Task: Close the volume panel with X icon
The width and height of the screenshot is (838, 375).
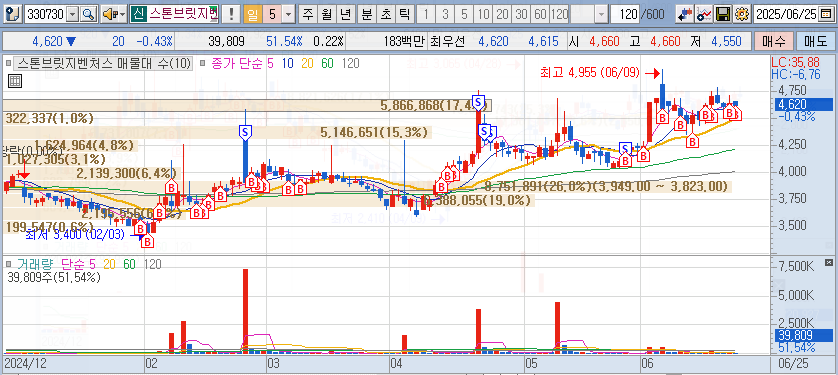Action: 828,262
